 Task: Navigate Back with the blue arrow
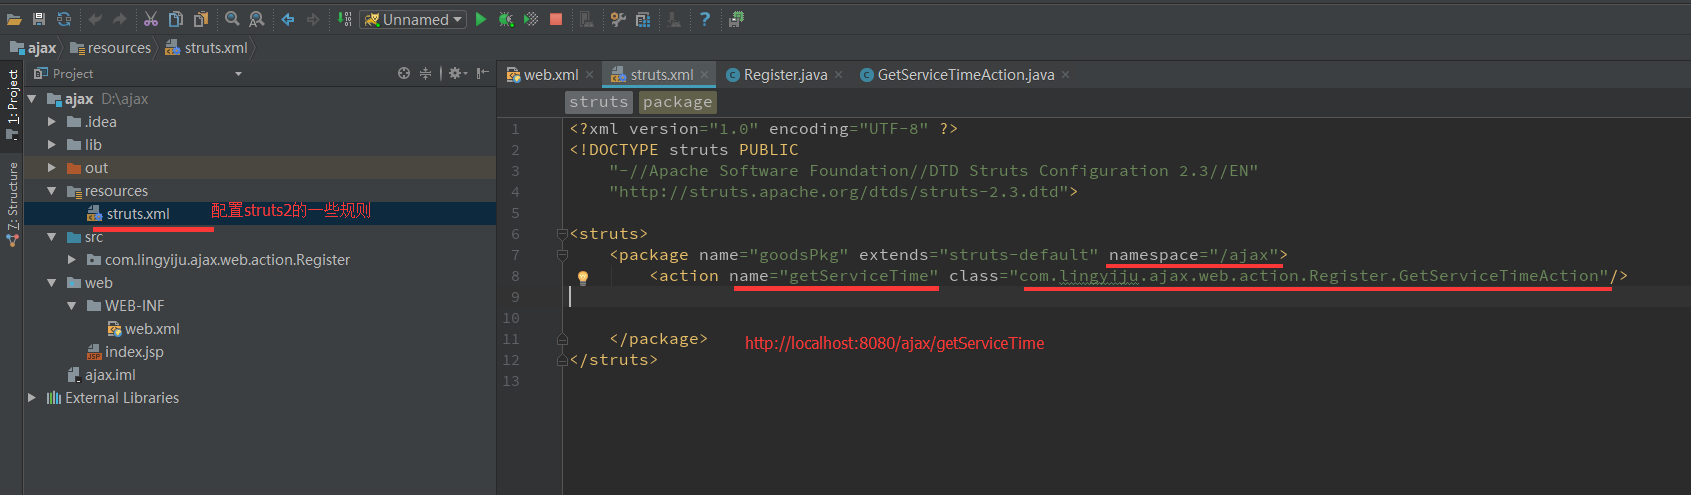click(288, 19)
